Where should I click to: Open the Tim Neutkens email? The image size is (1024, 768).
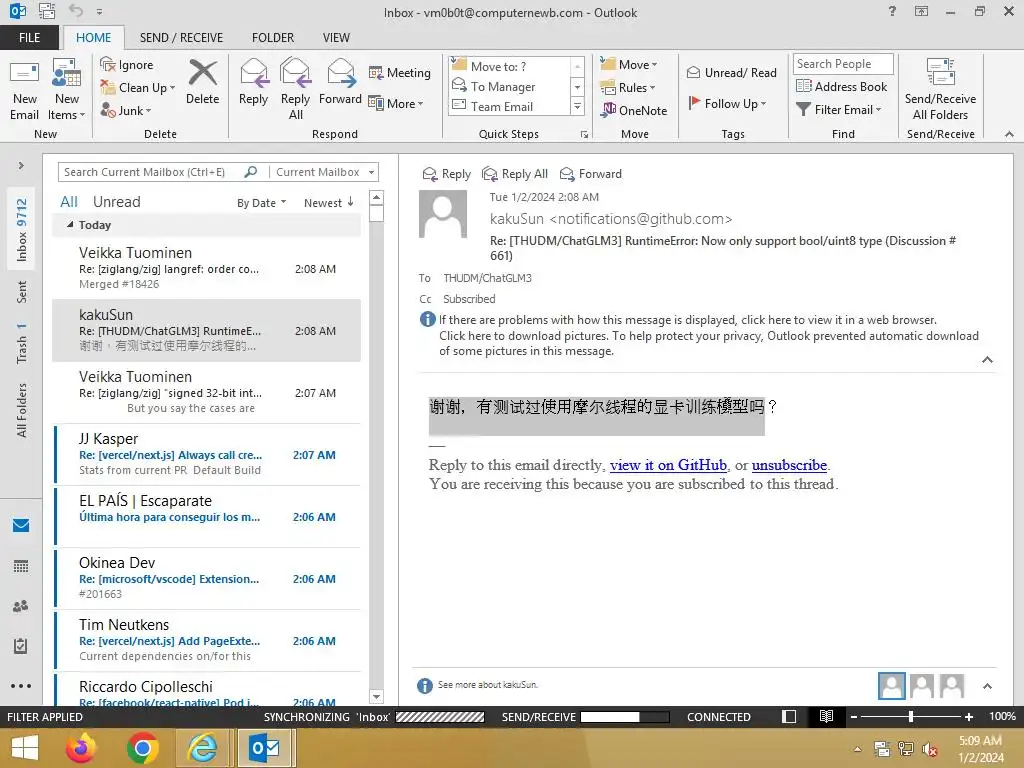click(x=206, y=640)
